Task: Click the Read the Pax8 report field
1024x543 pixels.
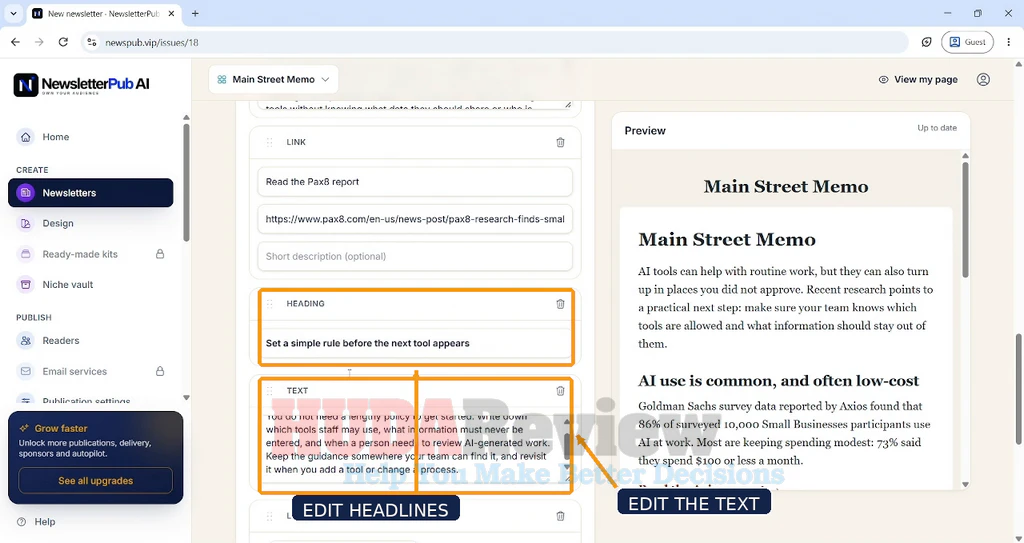Action: 415,182
